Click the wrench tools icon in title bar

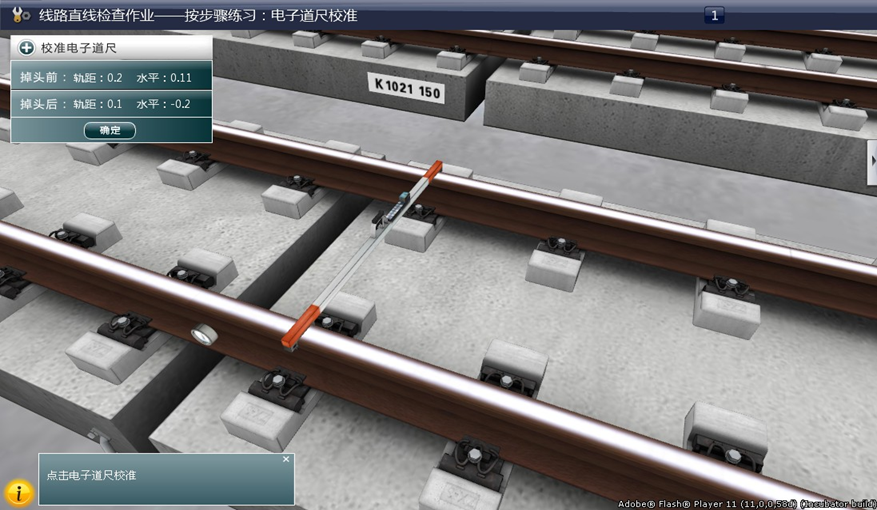[19, 15]
